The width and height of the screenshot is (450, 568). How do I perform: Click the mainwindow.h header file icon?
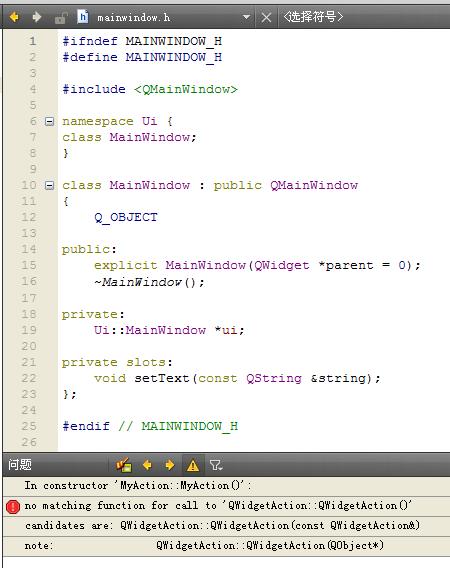point(83,17)
